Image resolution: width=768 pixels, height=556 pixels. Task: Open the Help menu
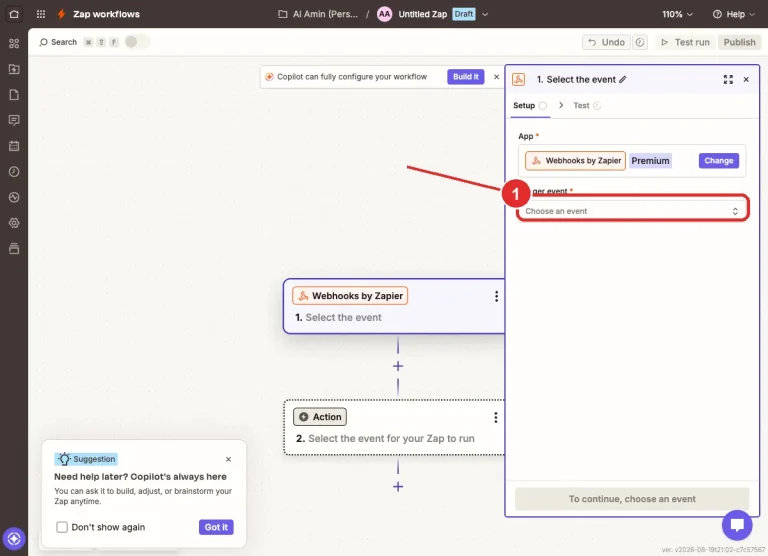(733, 14)
